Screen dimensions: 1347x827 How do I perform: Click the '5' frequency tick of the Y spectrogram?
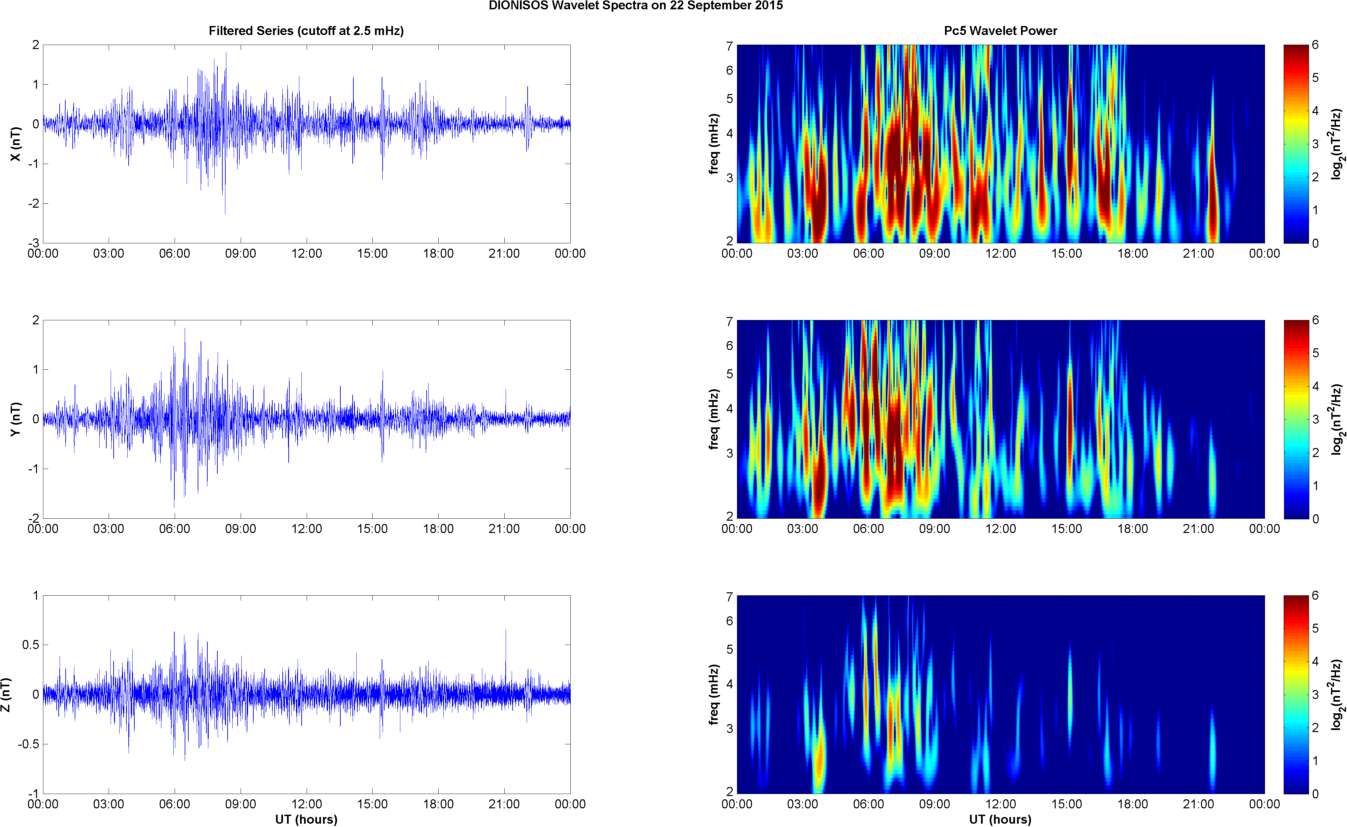tap(730, 374)
